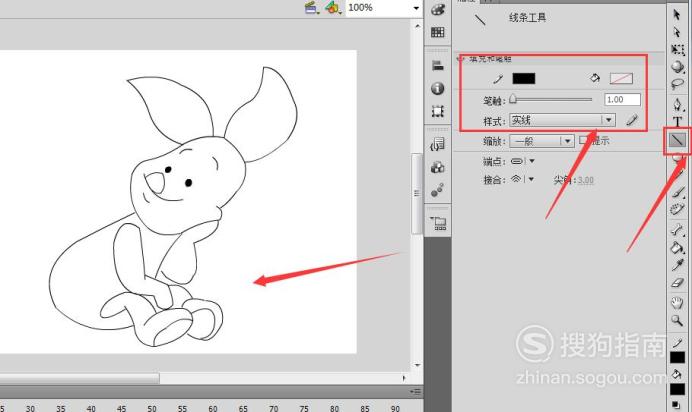
Task: Click the horizontal stage scrollbar thumb
Action: (79, 378)
